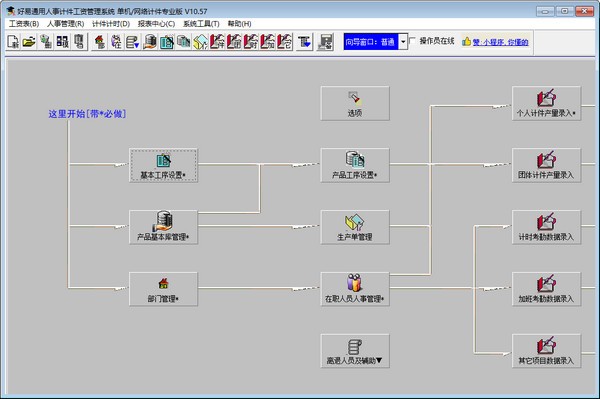Click the new file toolbar icon
This screenshot has height=399, width=600.
point(13,42)
